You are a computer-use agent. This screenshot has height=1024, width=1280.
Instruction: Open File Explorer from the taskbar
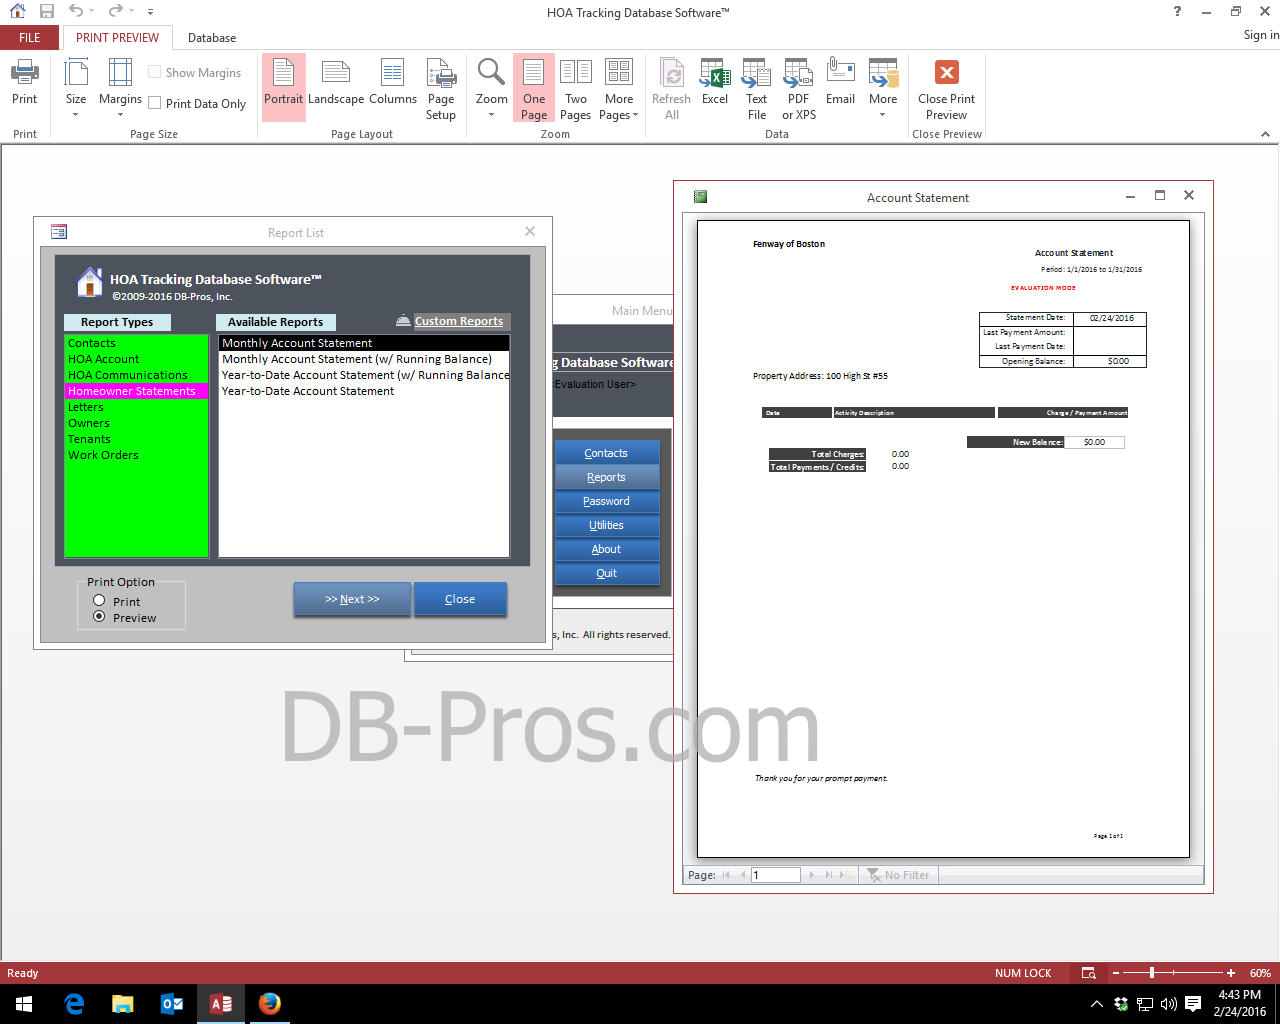pyautogui.click(x=123, y=1004)
